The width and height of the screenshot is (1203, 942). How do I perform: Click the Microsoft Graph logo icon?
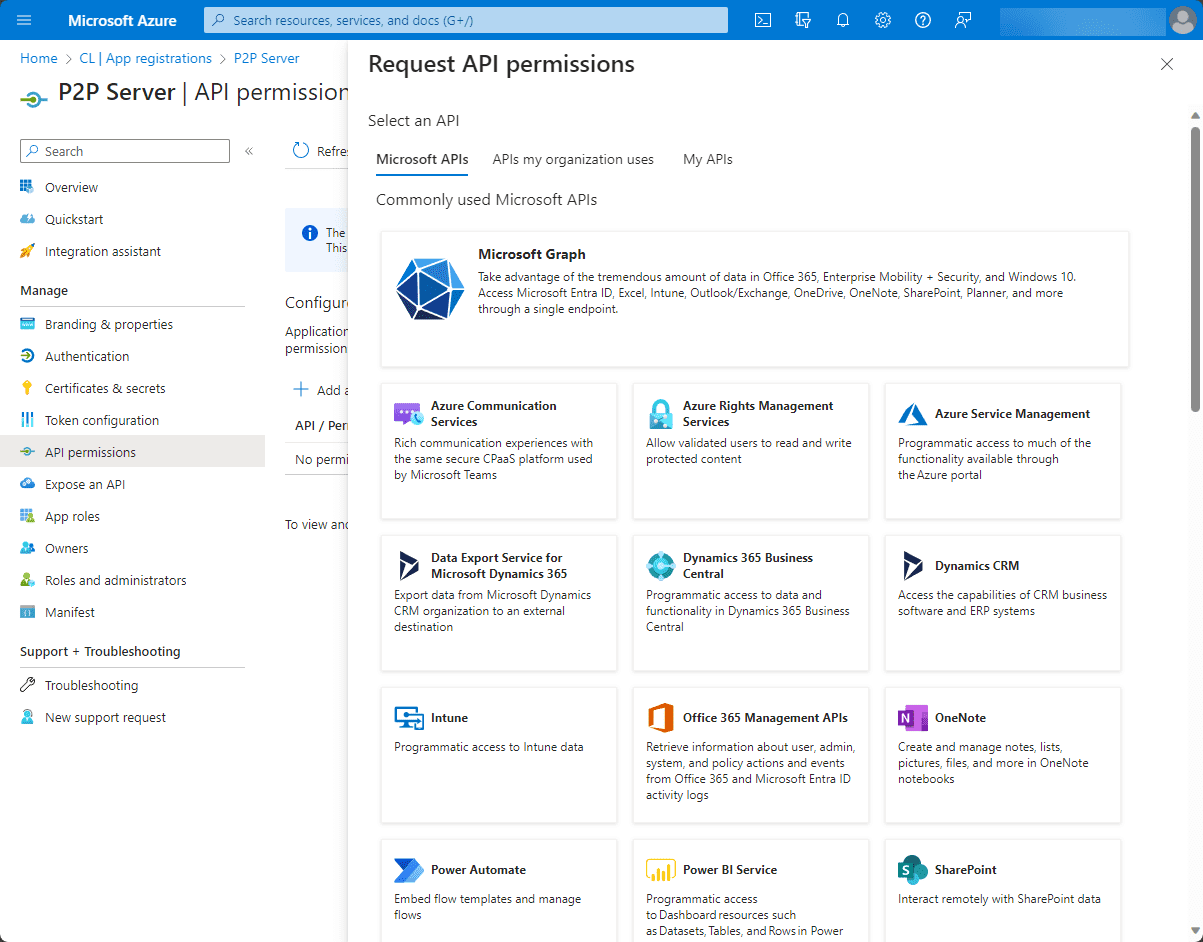coord(430,289)
